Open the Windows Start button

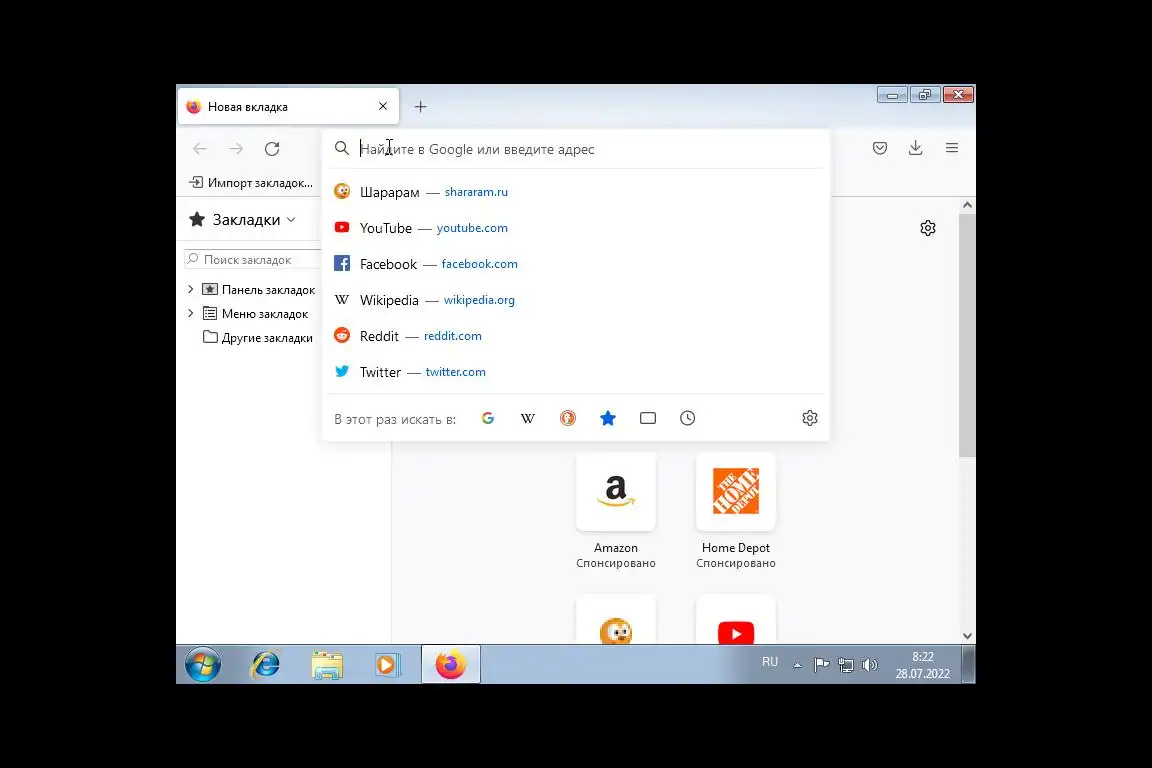pyautogui.click(x=203, y=664)
